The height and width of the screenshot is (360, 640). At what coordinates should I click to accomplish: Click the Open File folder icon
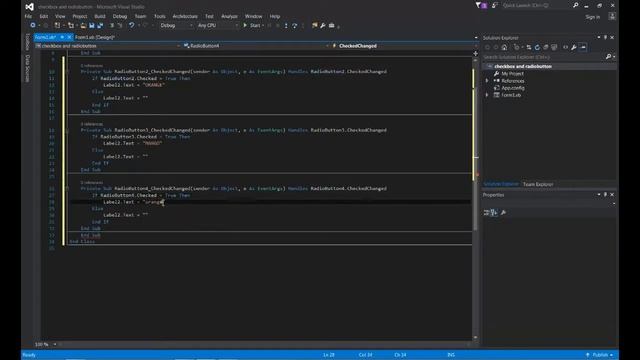click(x=83, y=25)
